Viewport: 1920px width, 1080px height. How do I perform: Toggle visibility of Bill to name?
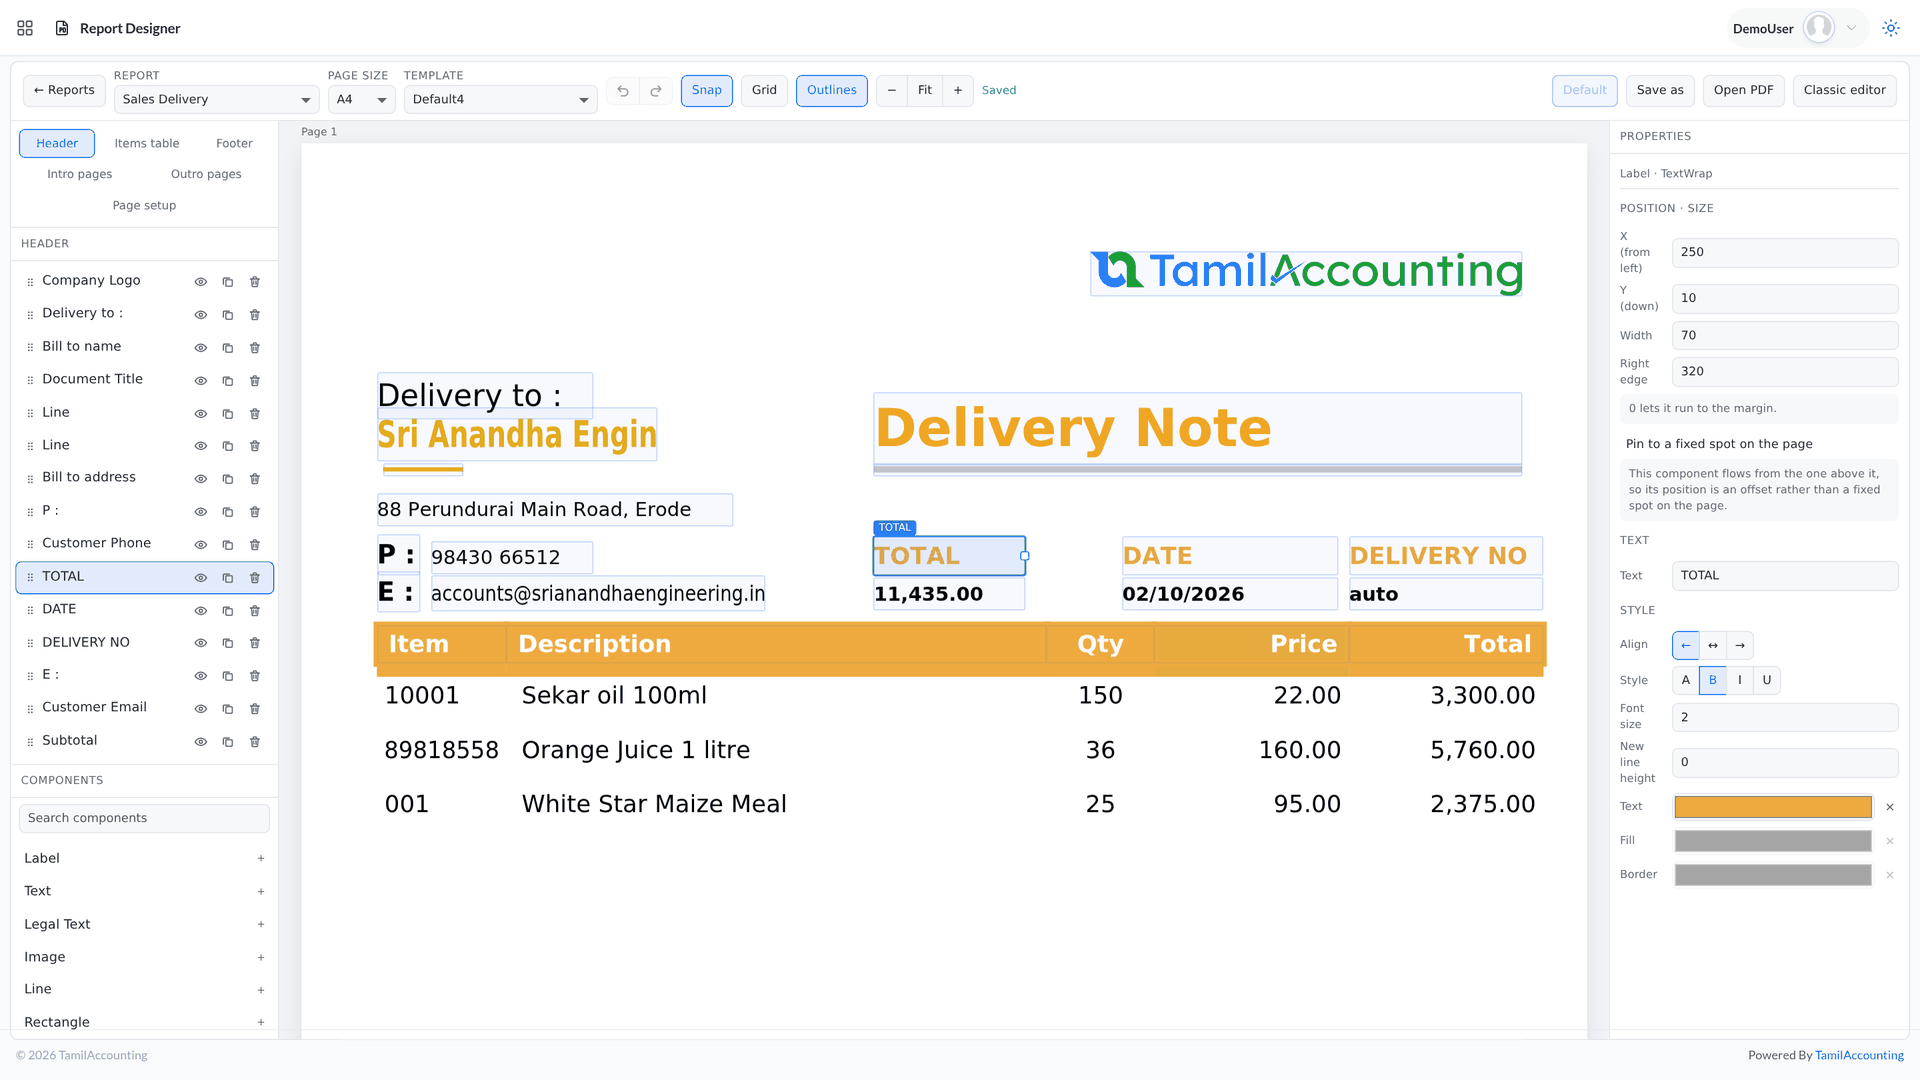(x=201, y=348)
